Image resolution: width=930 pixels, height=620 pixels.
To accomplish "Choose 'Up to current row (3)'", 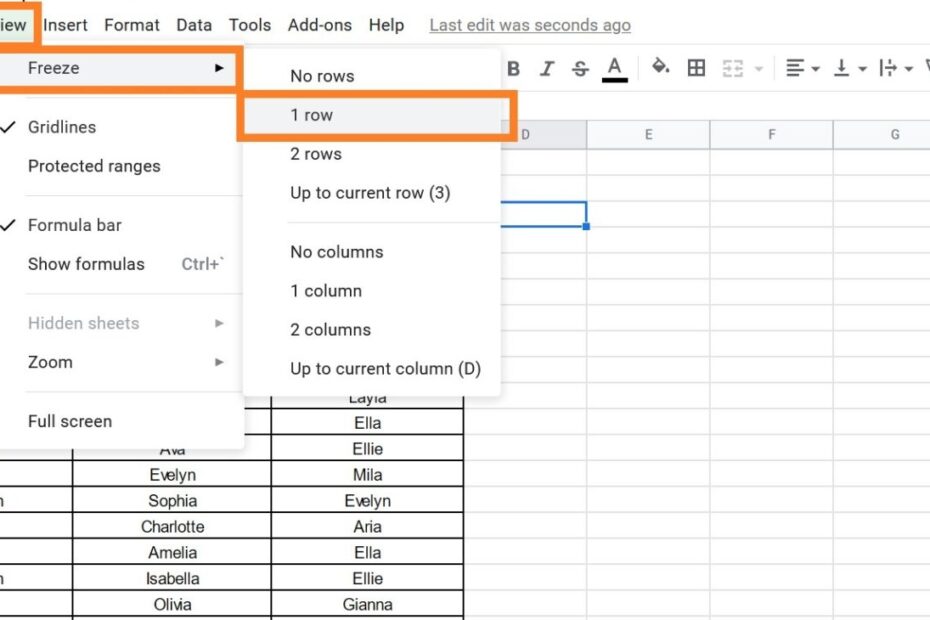I will pos(370,193).
